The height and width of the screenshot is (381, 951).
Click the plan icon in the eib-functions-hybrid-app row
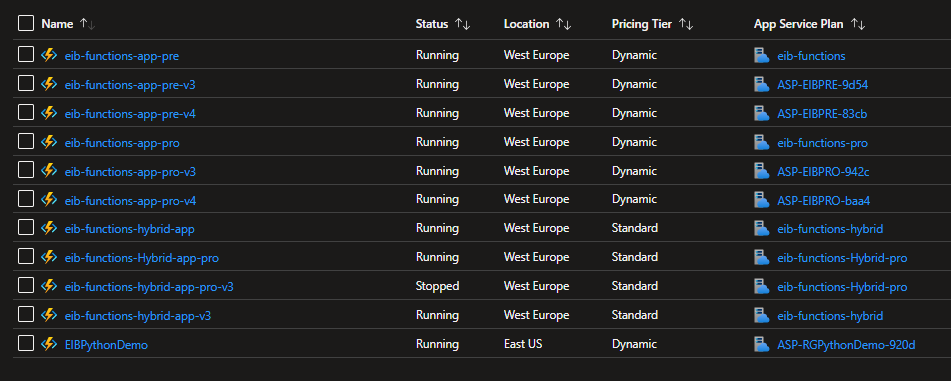click(762, 229)
